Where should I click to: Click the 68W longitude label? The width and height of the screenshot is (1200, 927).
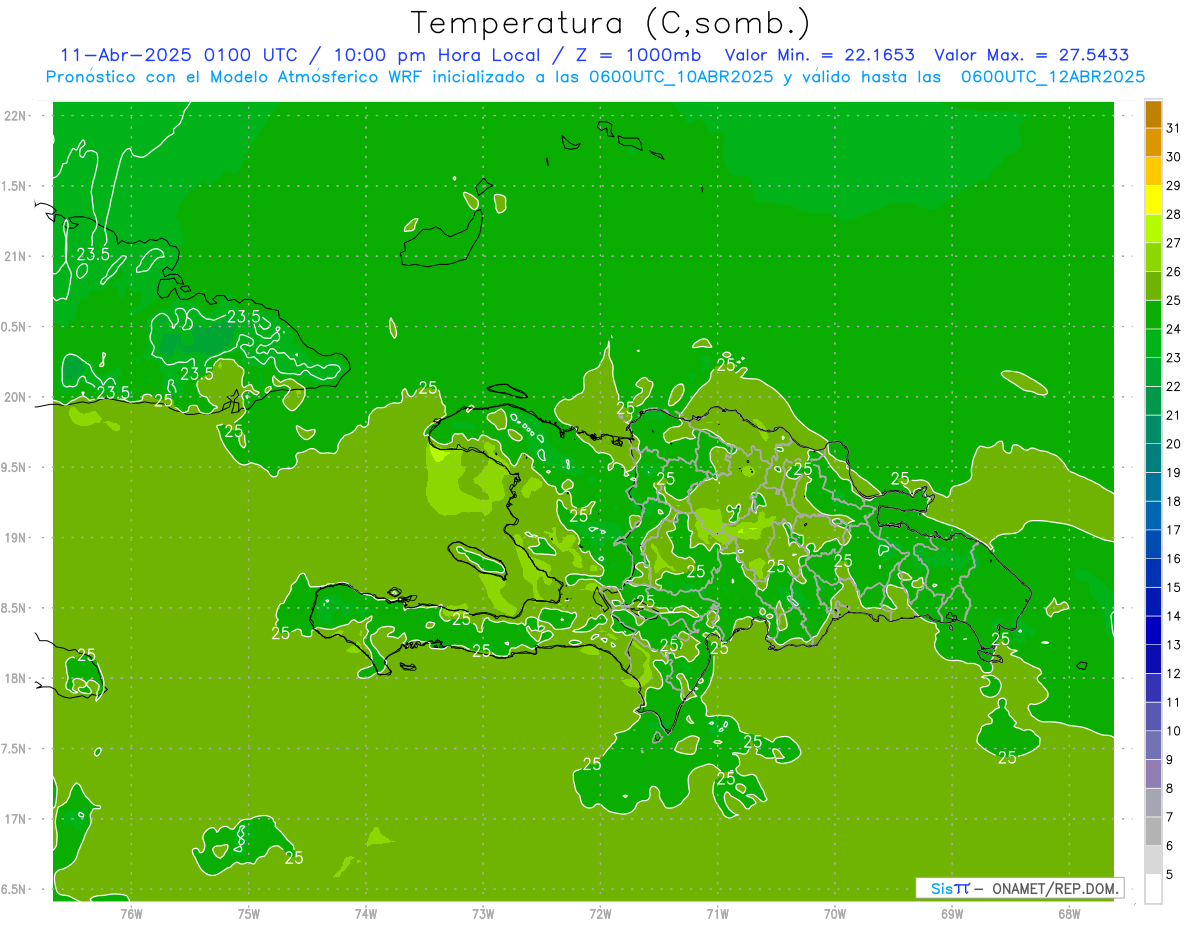(1069, 913)
